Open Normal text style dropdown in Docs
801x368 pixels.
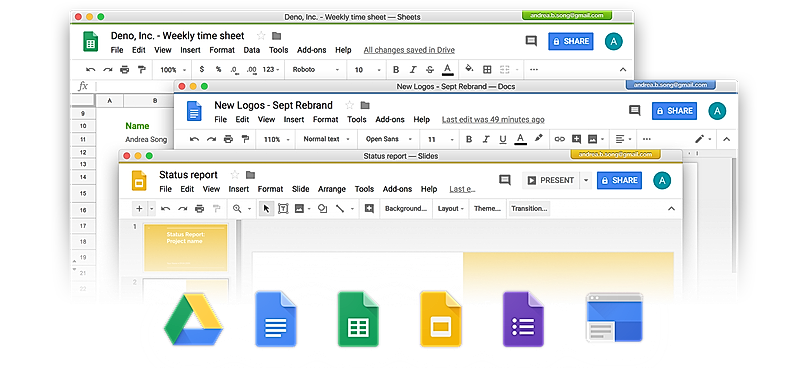pyautogui.click(x=326, y=139)
